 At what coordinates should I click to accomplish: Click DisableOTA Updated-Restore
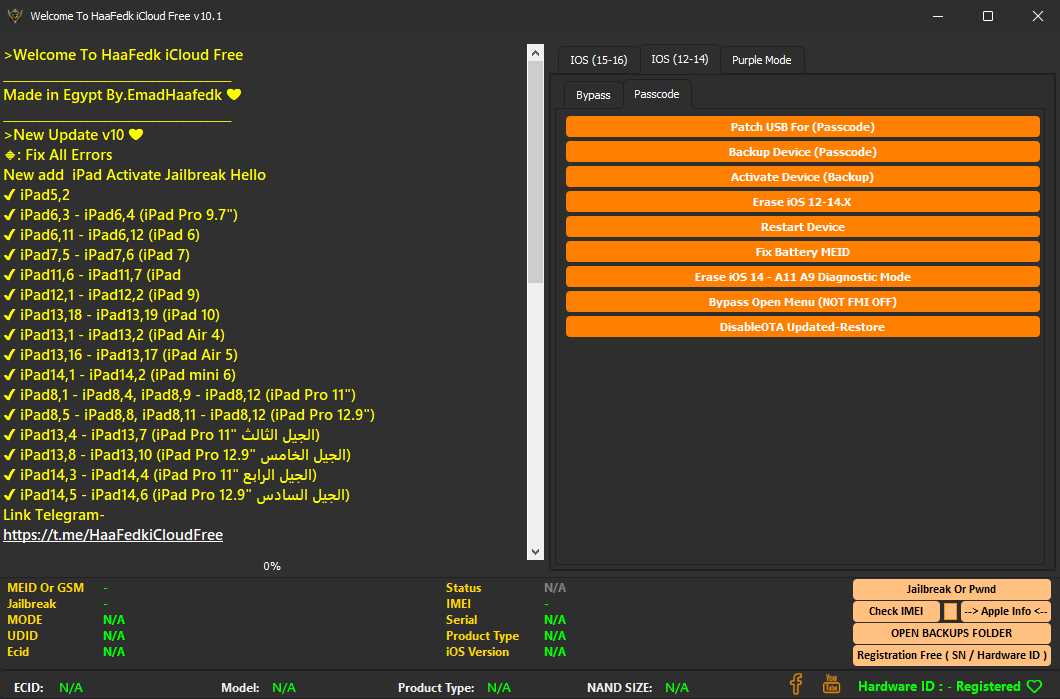802,327
